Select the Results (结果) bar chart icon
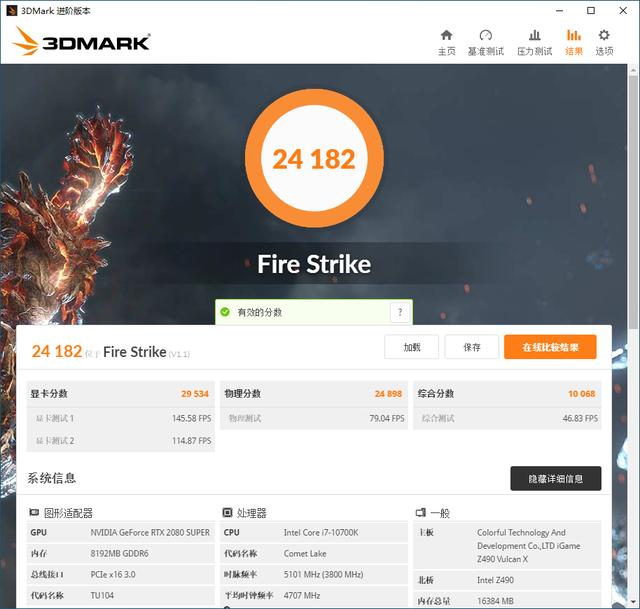 [573, 35]
